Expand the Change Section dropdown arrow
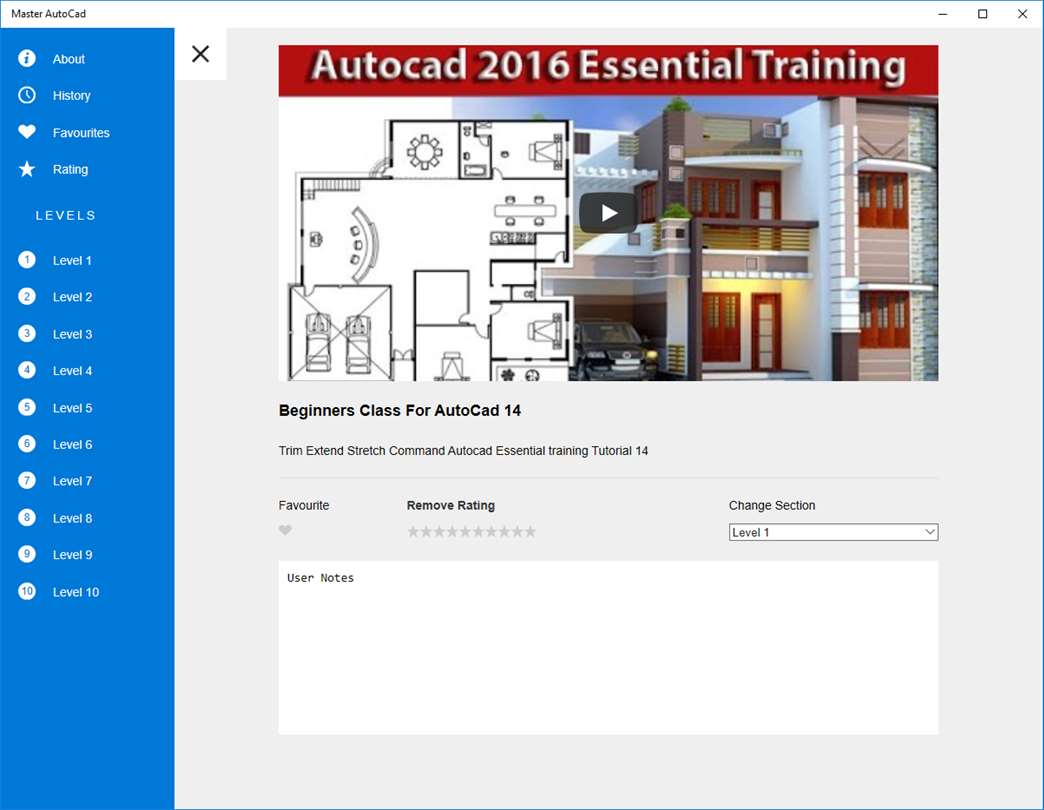This screenshot has width=1044, height=810. point(929,532)
